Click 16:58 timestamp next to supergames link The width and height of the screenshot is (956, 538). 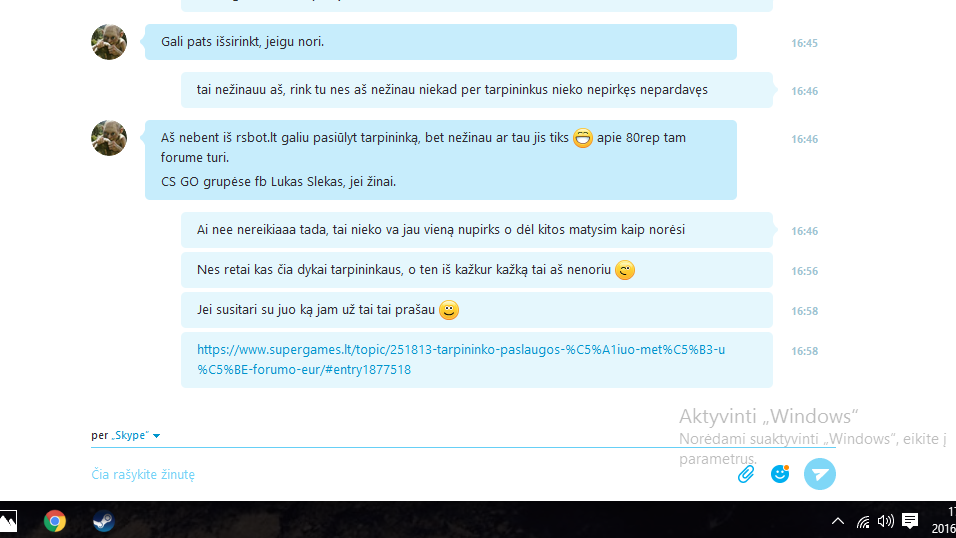(804, 351)
